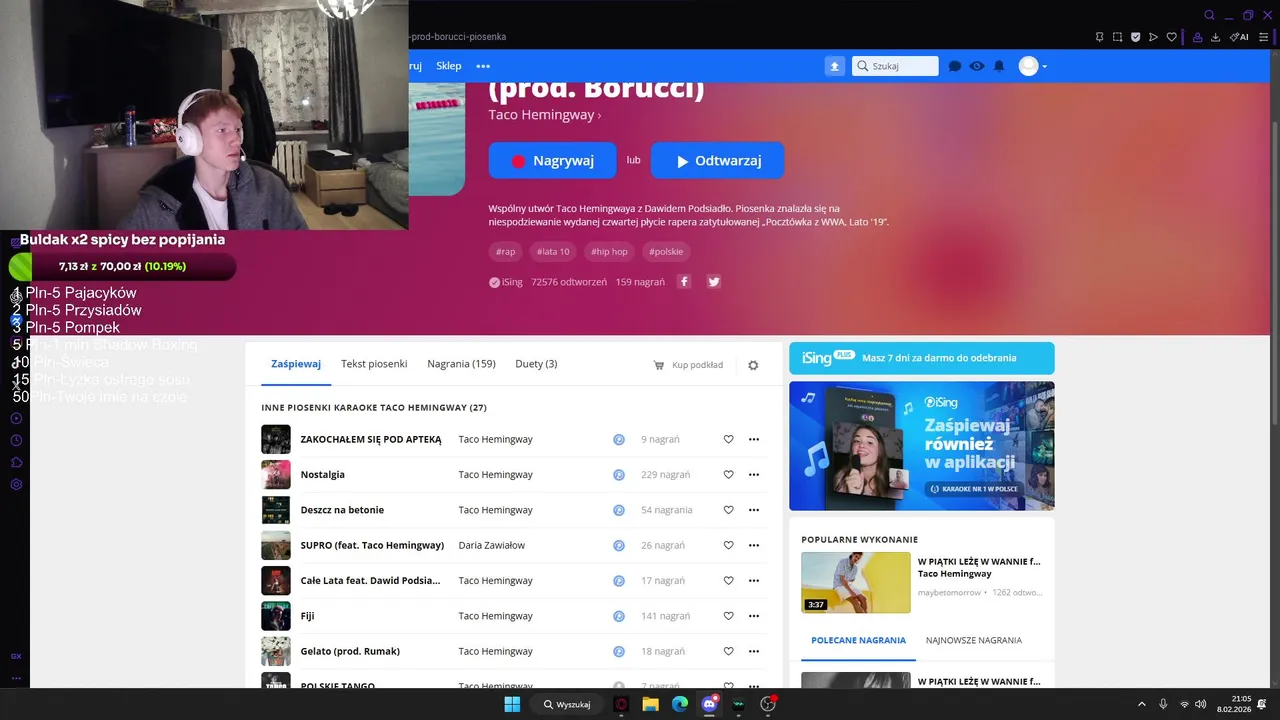Favorite ZAKOCHAŁEM SIĘ POD APTEKĄ with heart

(x=728, y=439)
